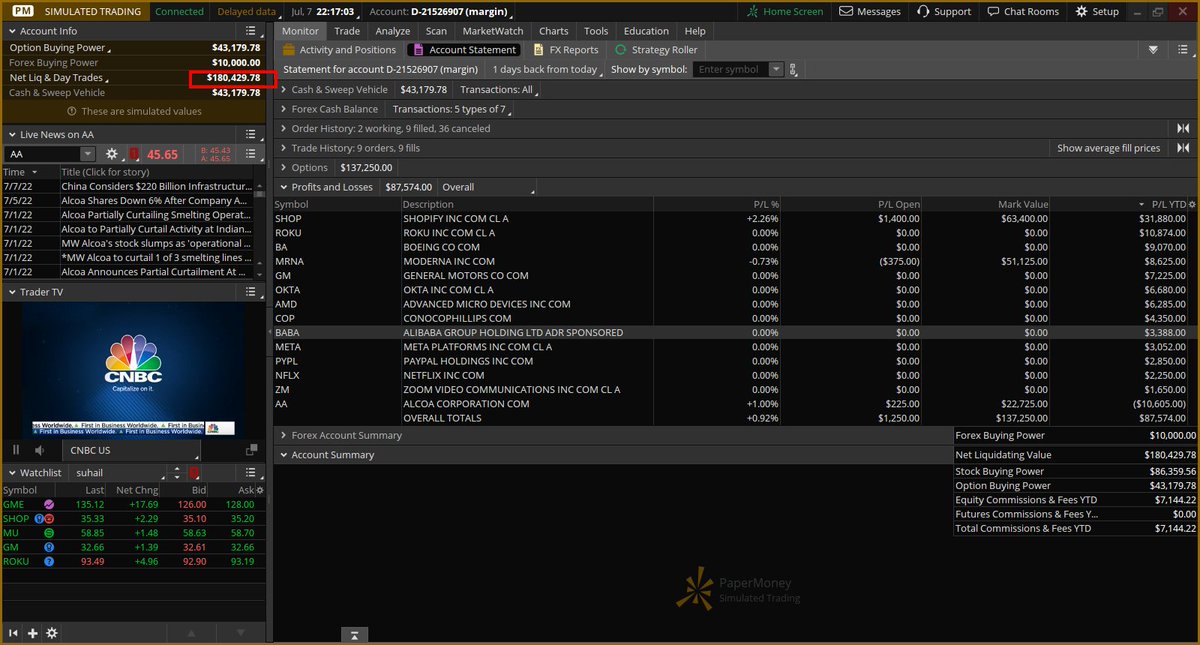Open the Messages envelope
The height and width of the screenshot is (645, 1200).
click(846, 11)
